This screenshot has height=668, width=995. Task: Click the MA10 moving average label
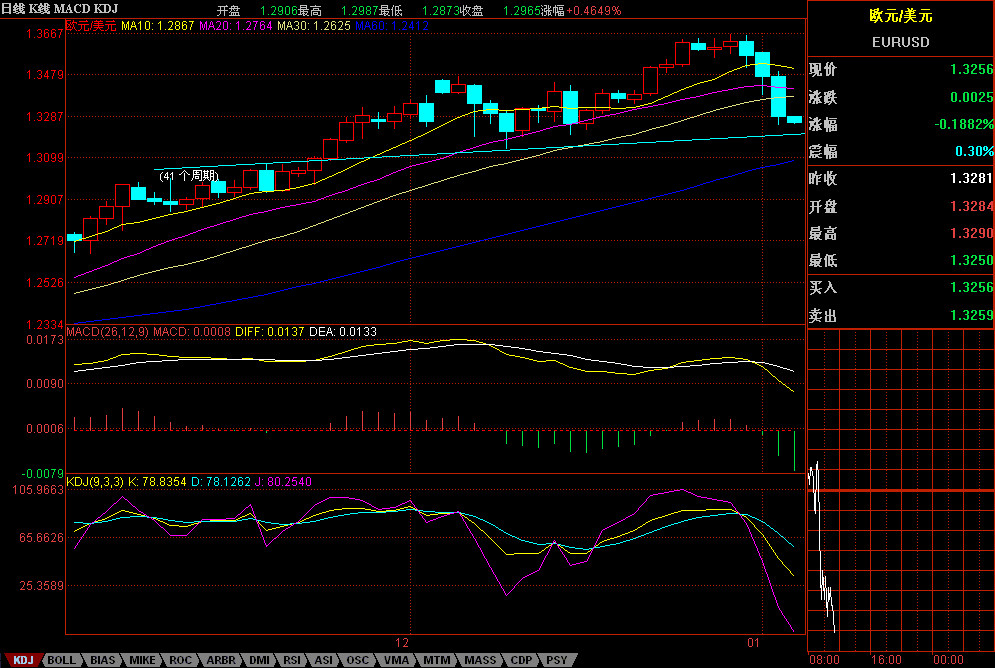coord(157,25)
